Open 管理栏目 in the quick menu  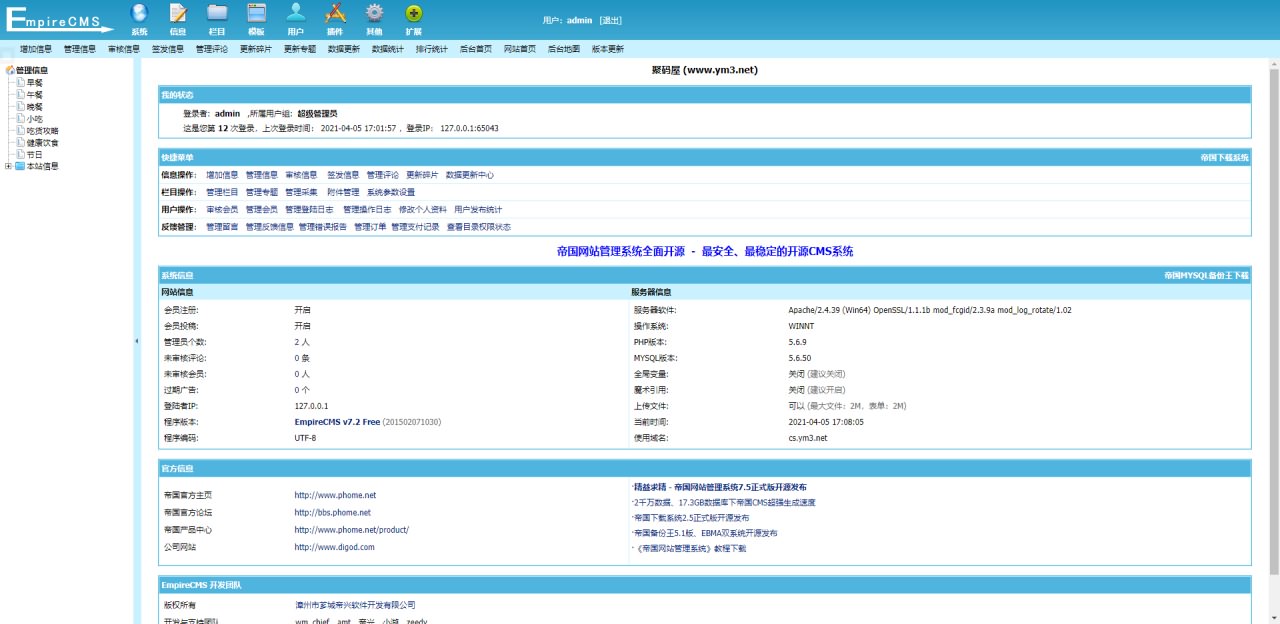(x=222, y=192)
